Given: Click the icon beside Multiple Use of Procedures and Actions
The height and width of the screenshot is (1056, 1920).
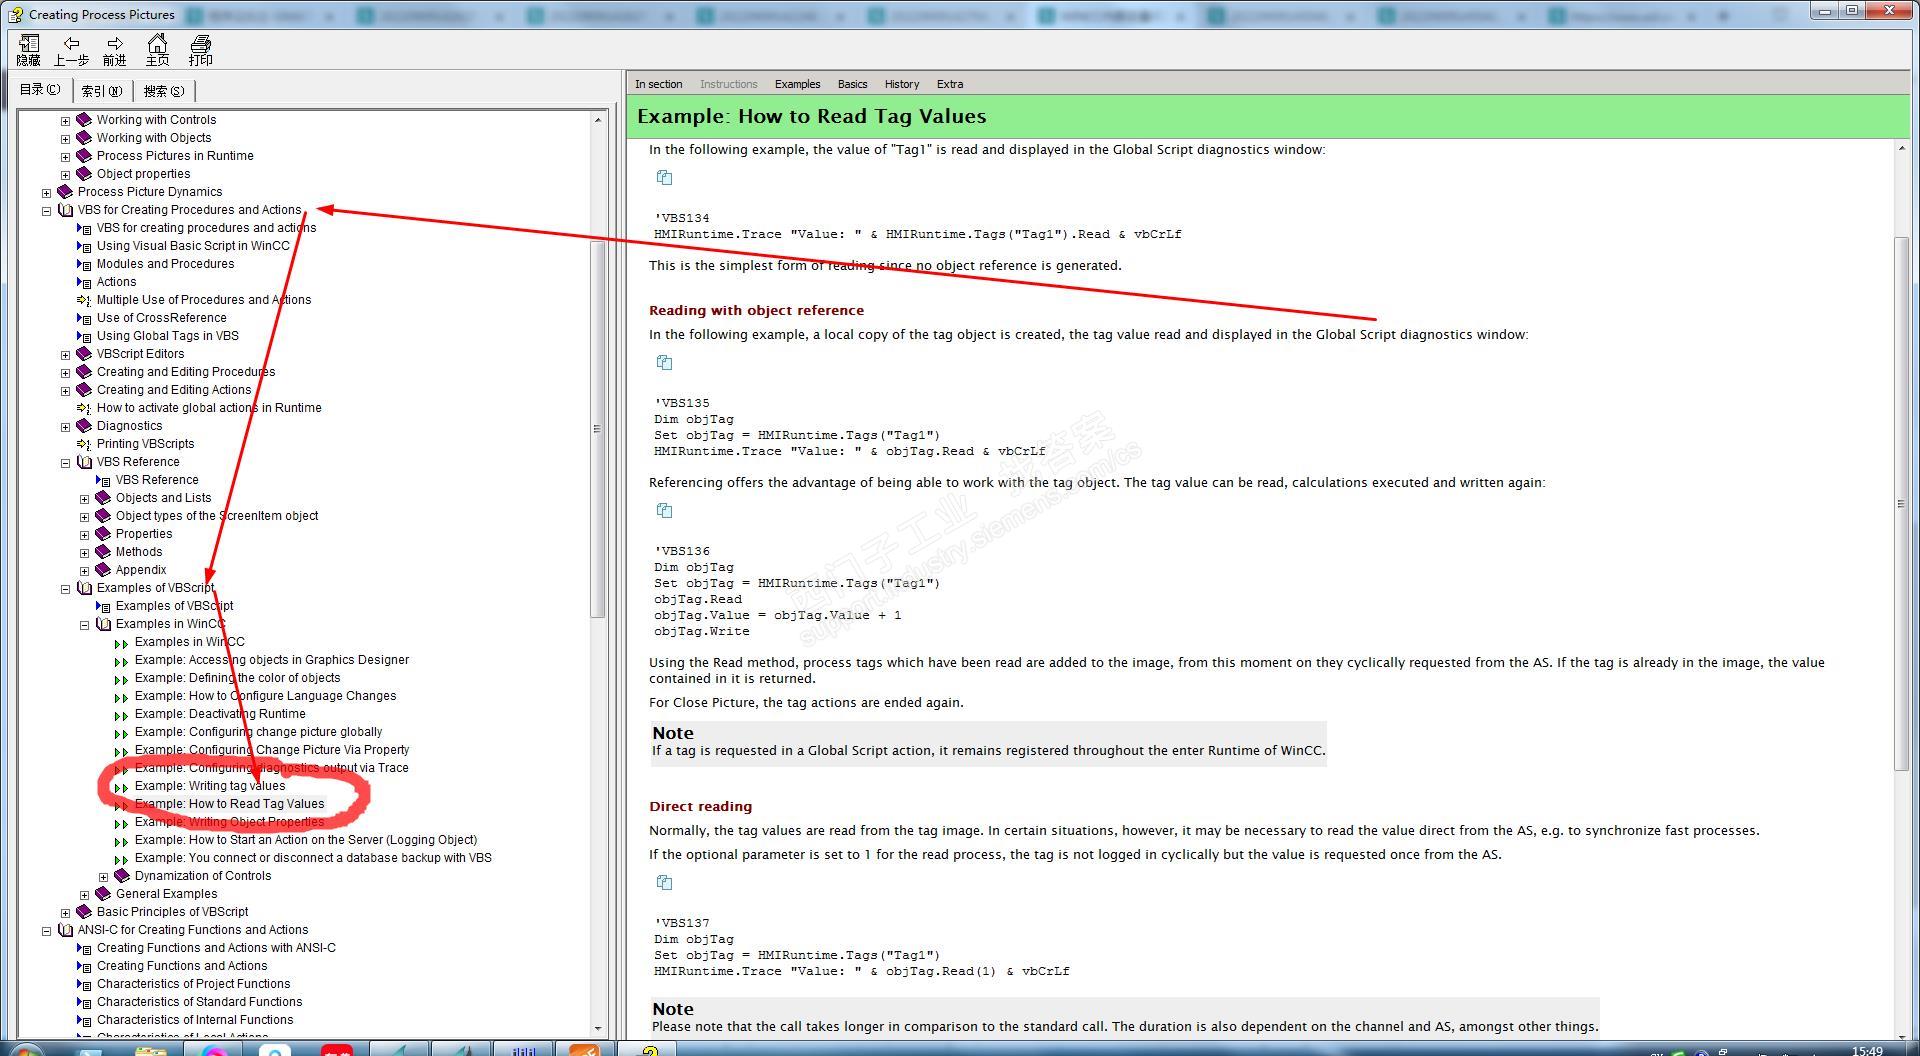Looking at the screenshot, I should tap(84, 300).
